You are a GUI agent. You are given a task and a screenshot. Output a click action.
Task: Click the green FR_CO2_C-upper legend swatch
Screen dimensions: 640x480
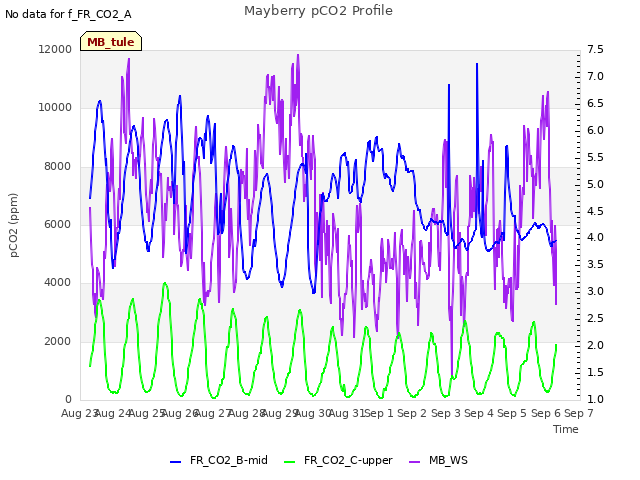click(289, 462)
